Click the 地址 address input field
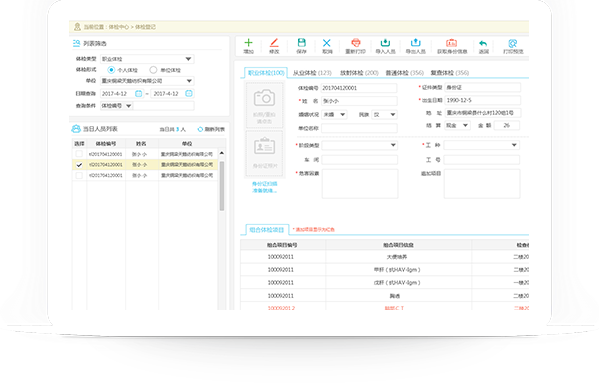599x383 pixels. [x=482, y=113]
